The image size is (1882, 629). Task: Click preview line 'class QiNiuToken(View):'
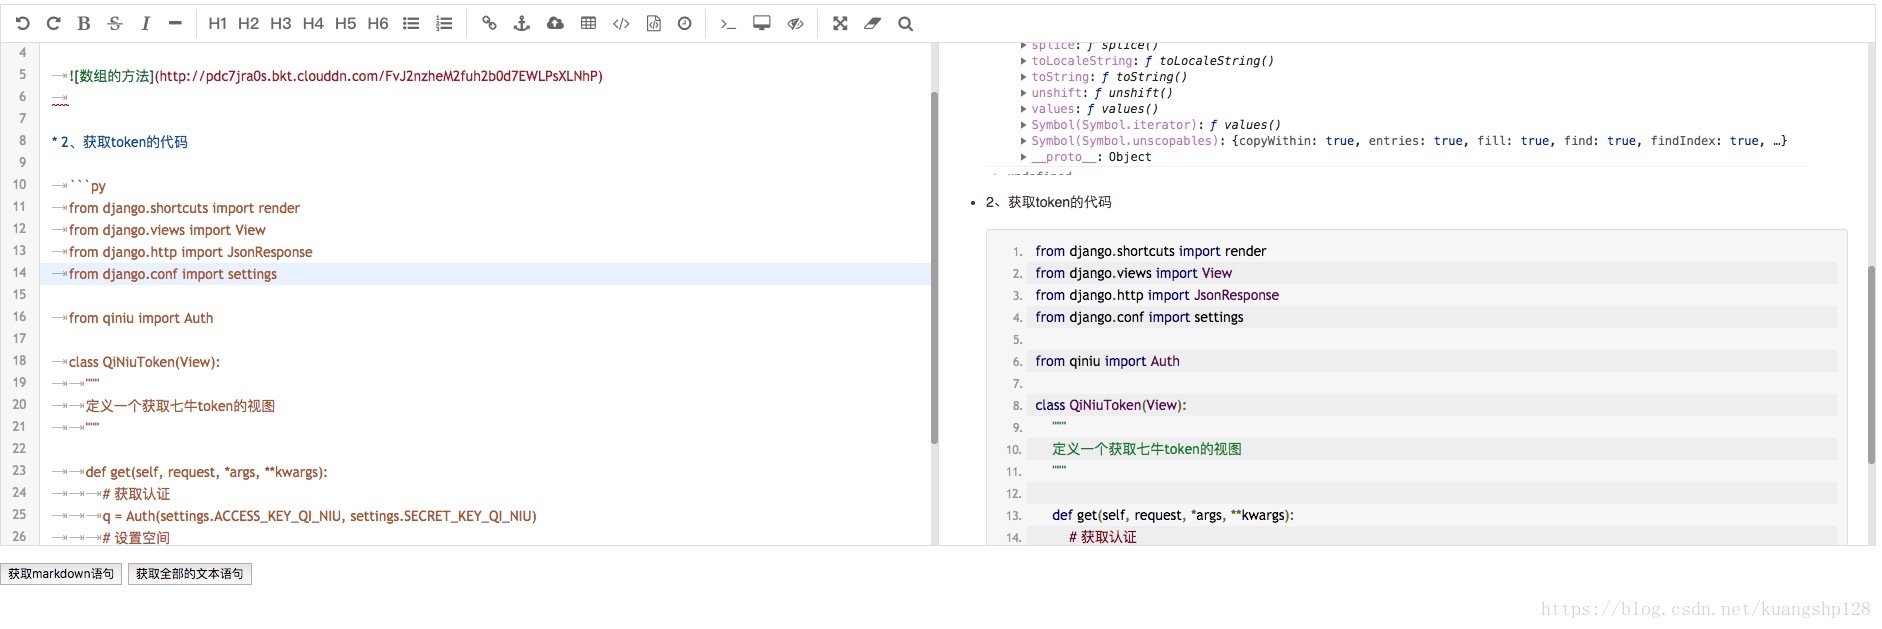tap(1111, 405)
